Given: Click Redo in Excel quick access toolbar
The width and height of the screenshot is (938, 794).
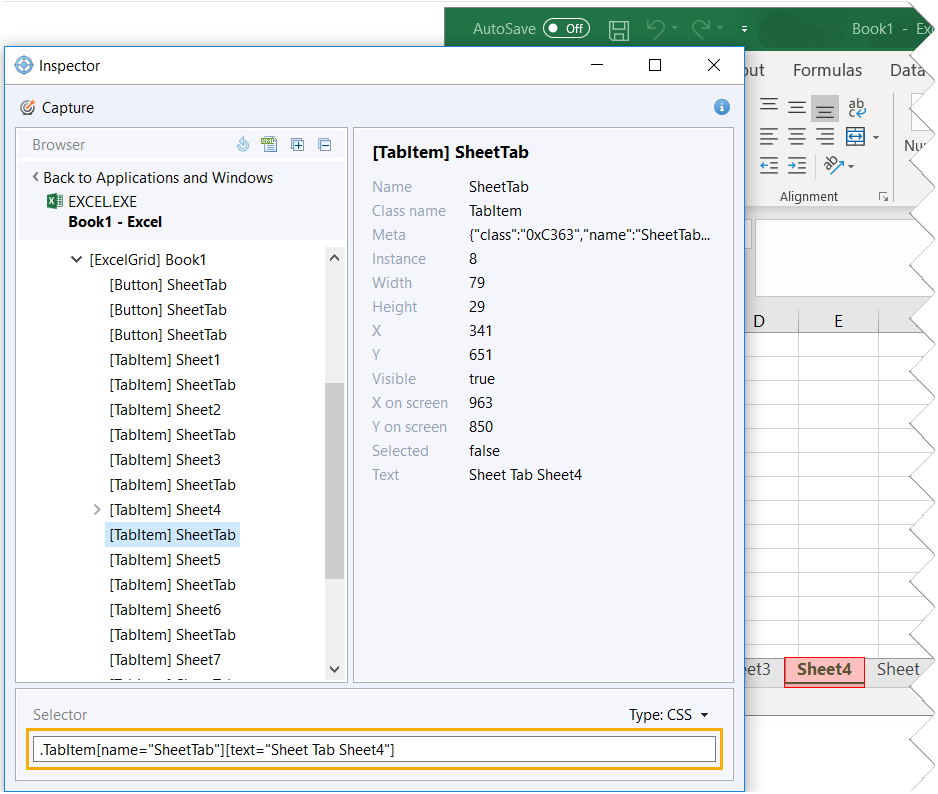Looking at the screenshot, I should [x=701, y=28].
